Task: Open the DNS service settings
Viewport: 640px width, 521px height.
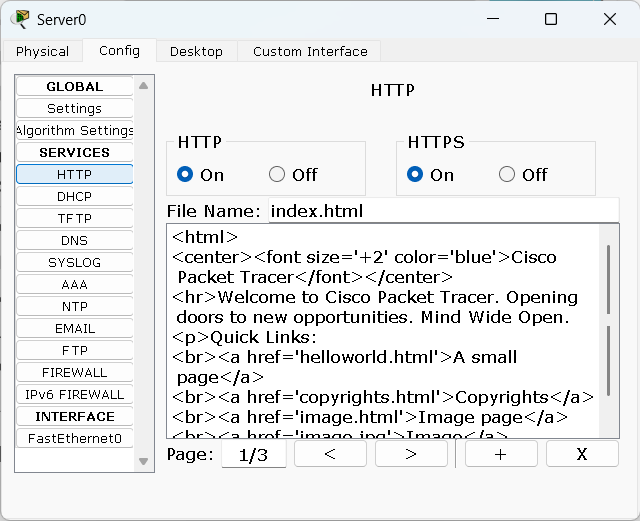Action: tap(75, 240)
